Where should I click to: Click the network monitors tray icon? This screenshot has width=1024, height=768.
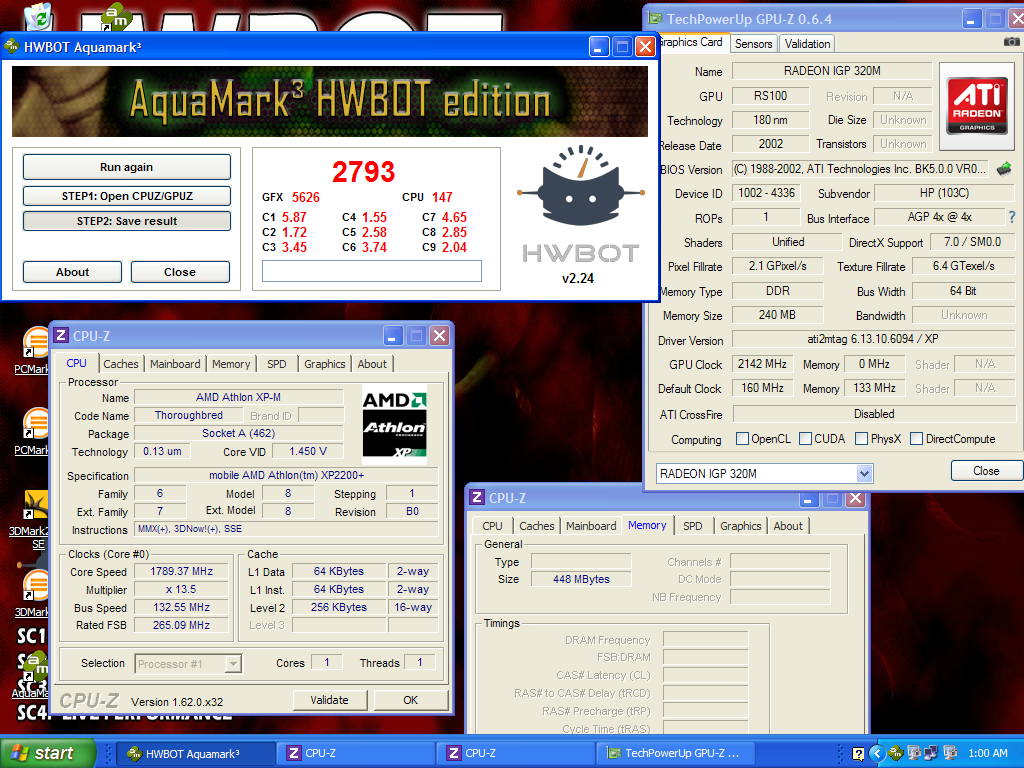pyautogui.click(x=931, y=754)
